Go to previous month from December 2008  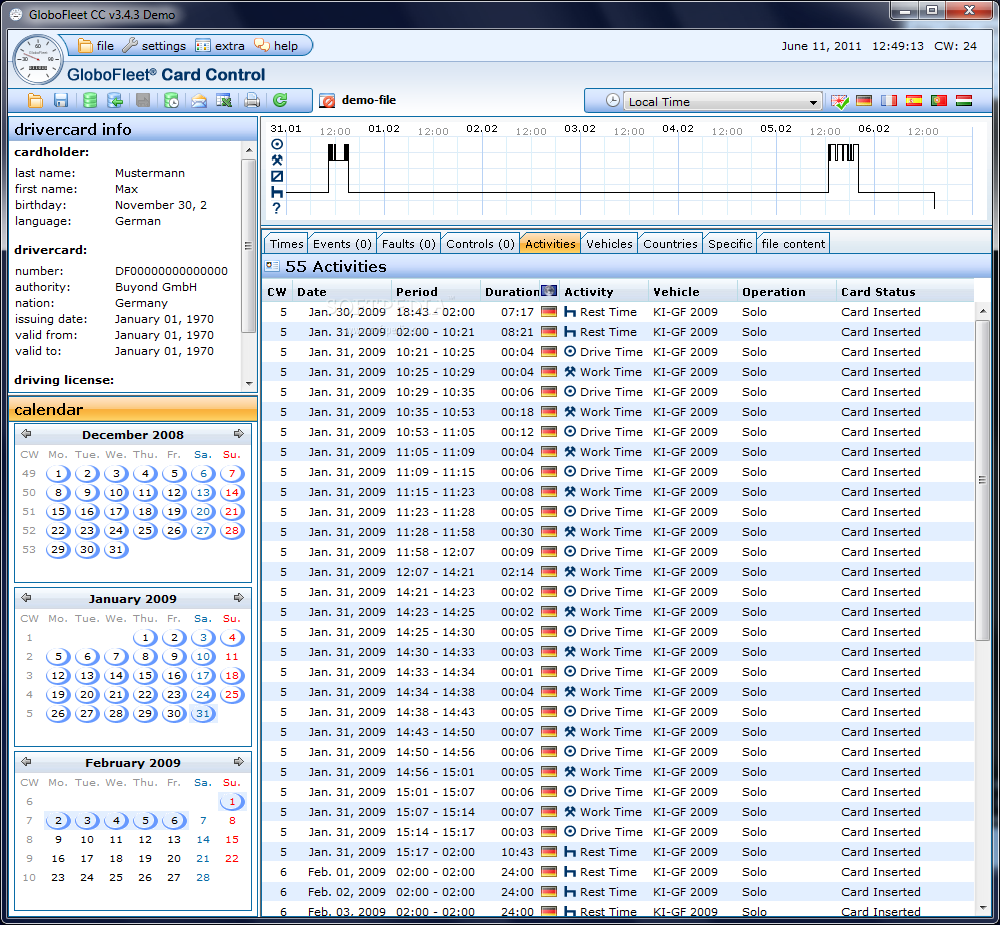coord(26,434)
